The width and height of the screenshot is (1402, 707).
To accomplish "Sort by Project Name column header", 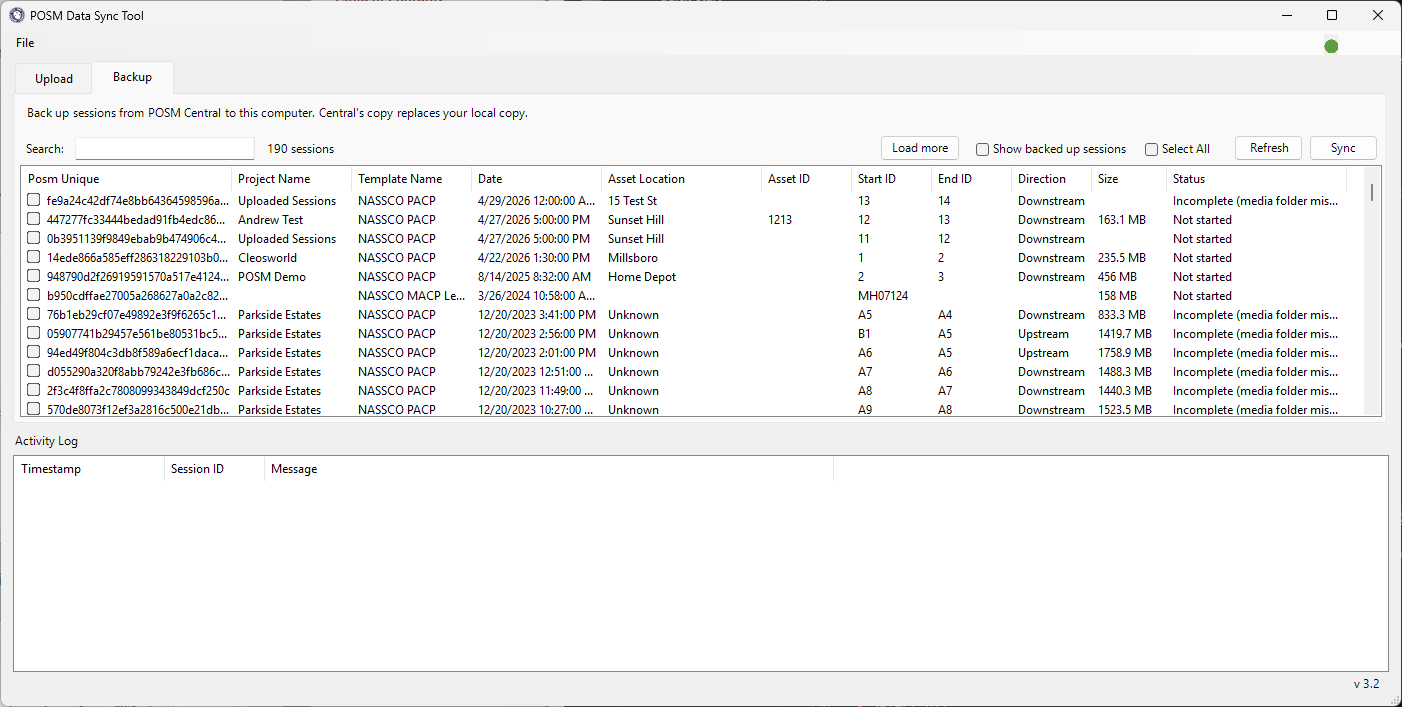I will coord(292,179).
